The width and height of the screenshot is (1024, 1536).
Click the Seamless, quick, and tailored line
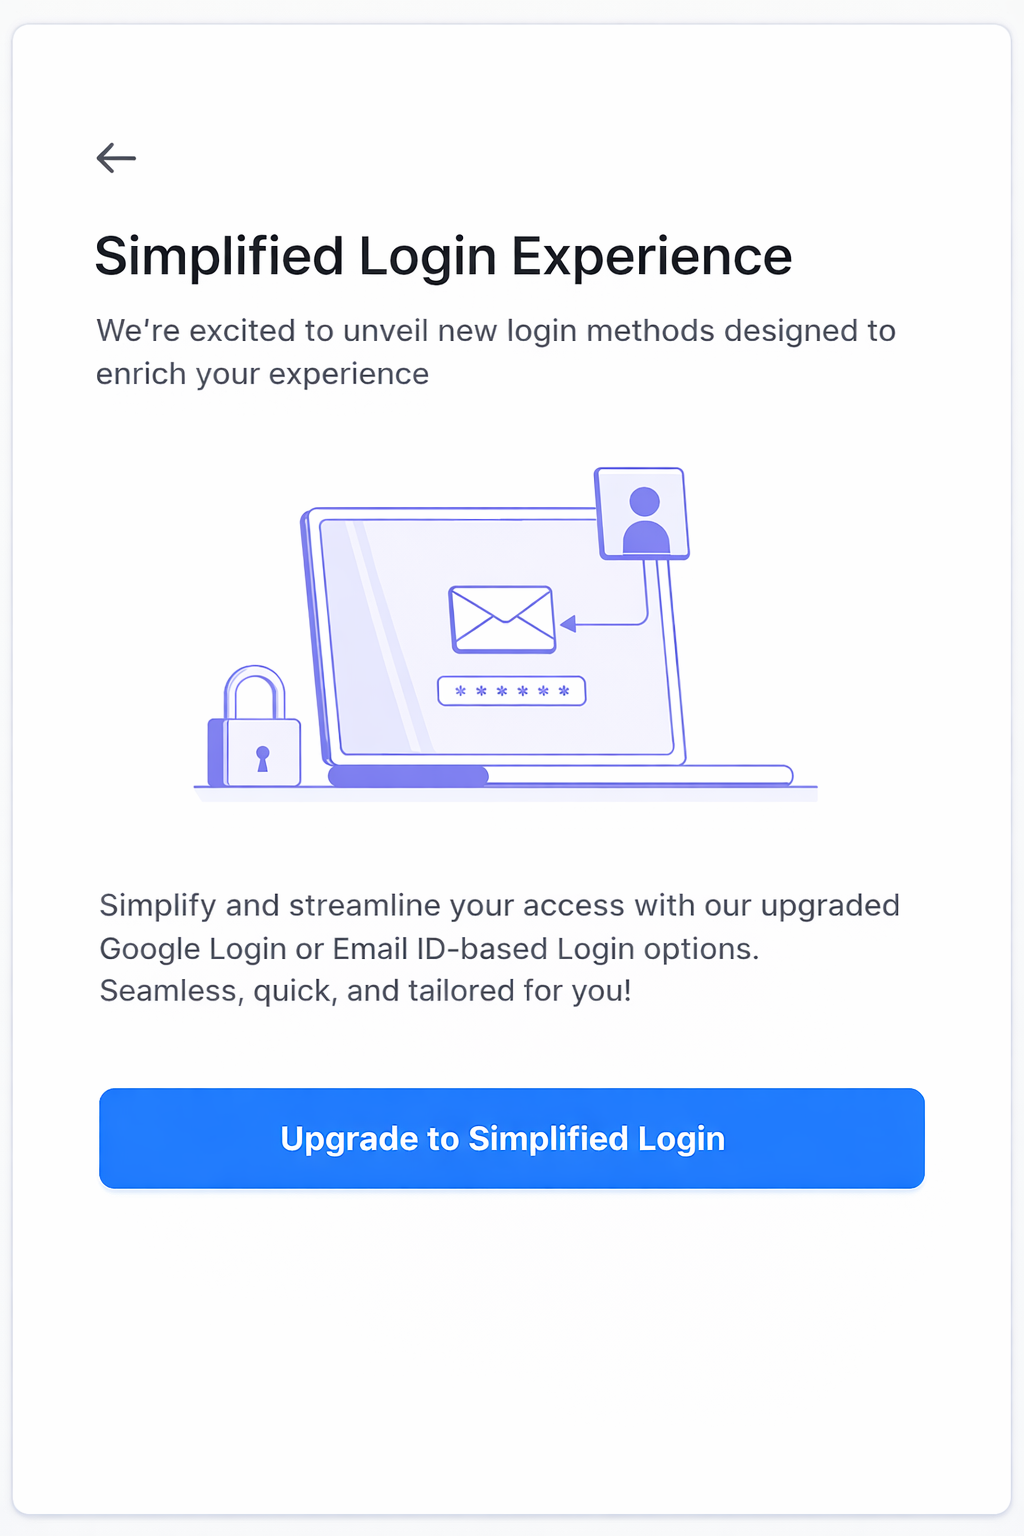(x=366, y=991)
